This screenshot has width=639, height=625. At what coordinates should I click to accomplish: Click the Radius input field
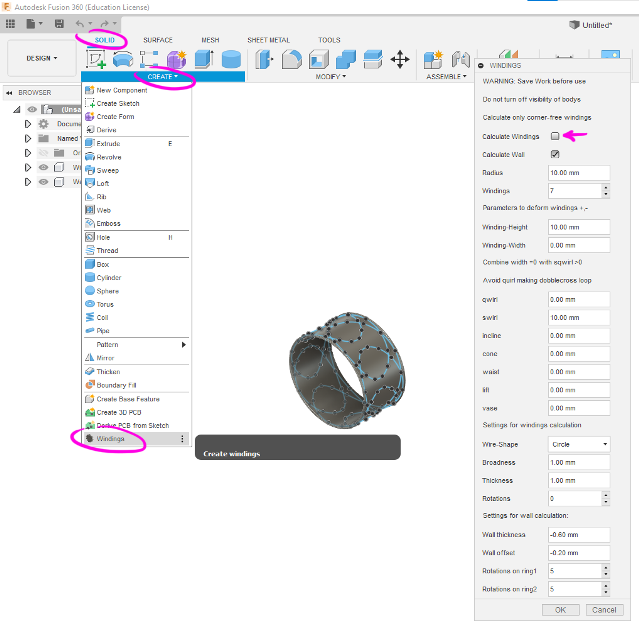tap(579, 173)
